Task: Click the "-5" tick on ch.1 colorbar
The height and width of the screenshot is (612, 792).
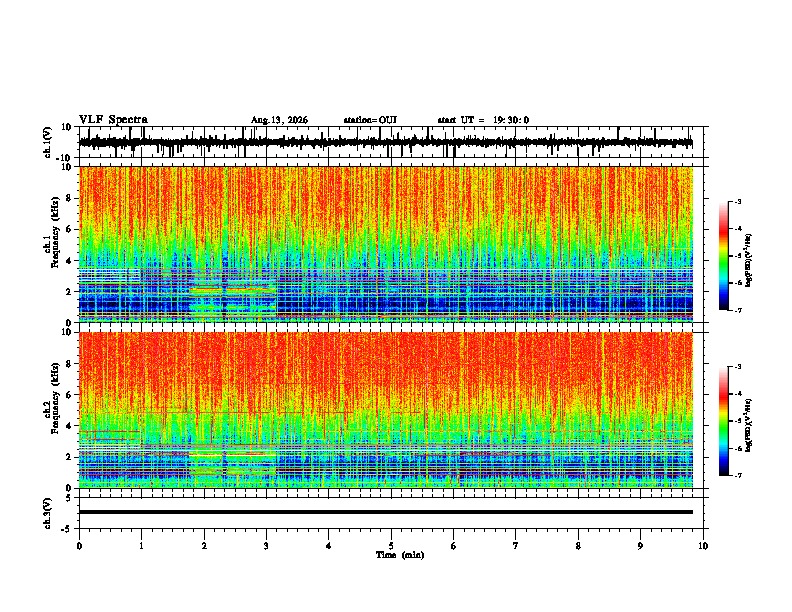Action: 738,256
